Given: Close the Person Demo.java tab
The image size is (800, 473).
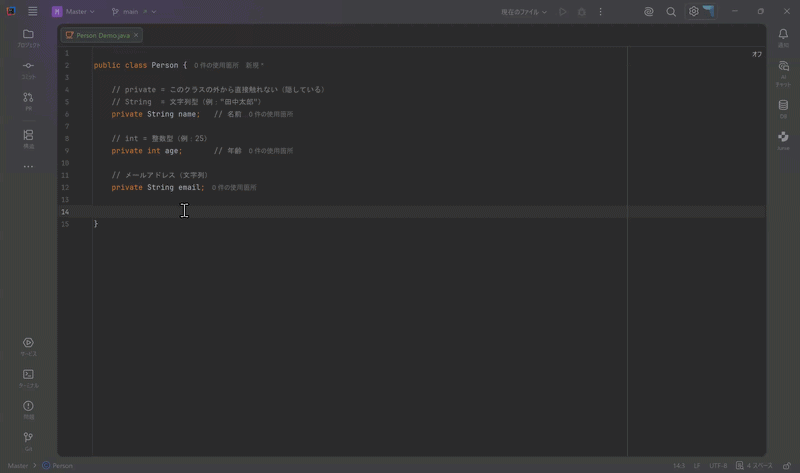Looking at the screenshot, I should coord(136,35).
